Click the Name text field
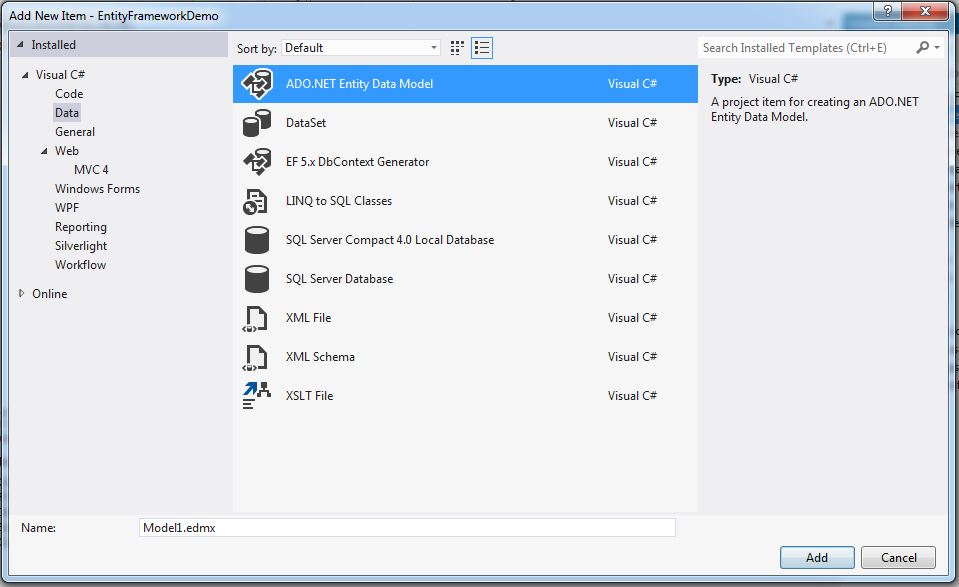The height and width of the screenshot is (587, 959). (x=407, y=527)
